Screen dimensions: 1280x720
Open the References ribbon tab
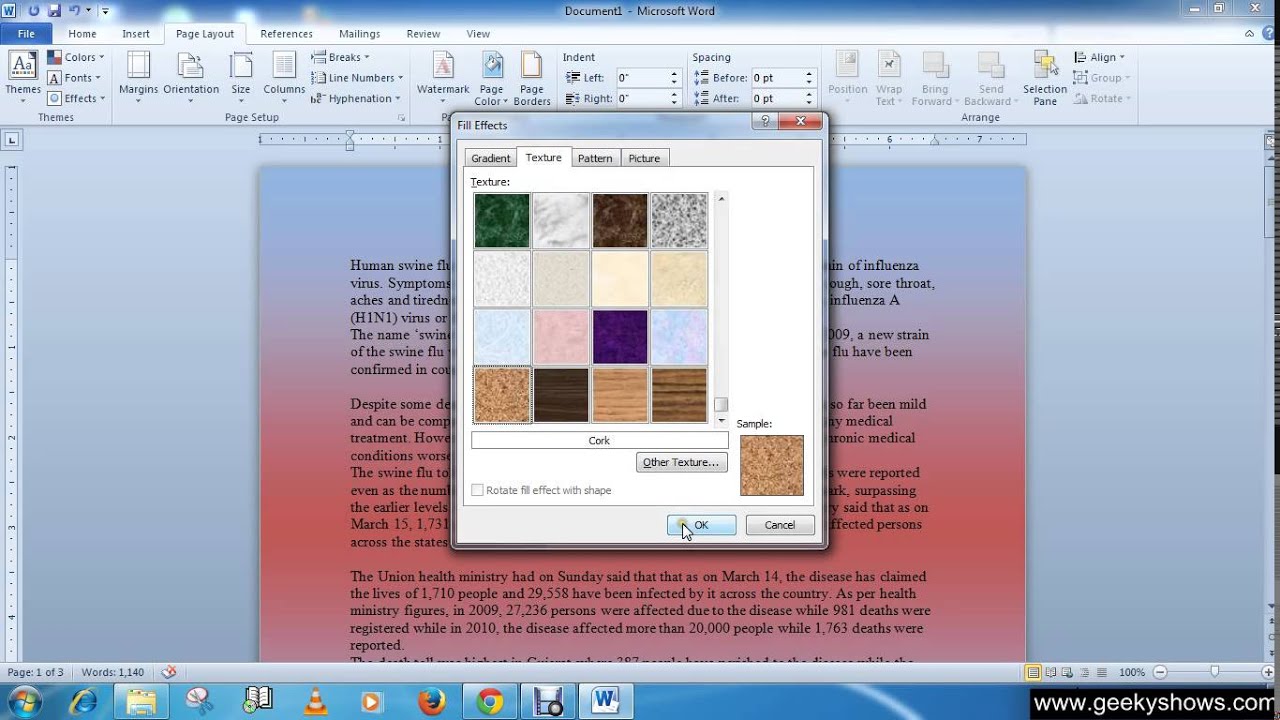pos(287,33)
